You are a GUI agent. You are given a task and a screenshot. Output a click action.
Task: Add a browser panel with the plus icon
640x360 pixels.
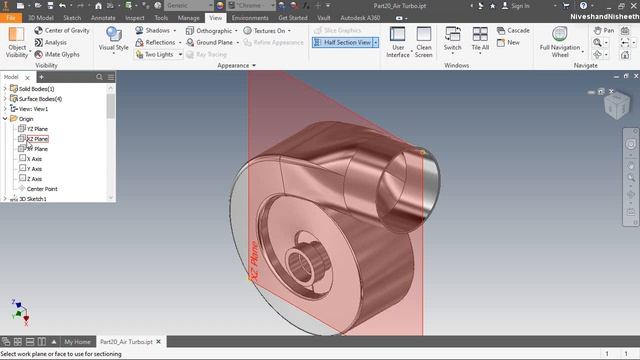(41, 77)
